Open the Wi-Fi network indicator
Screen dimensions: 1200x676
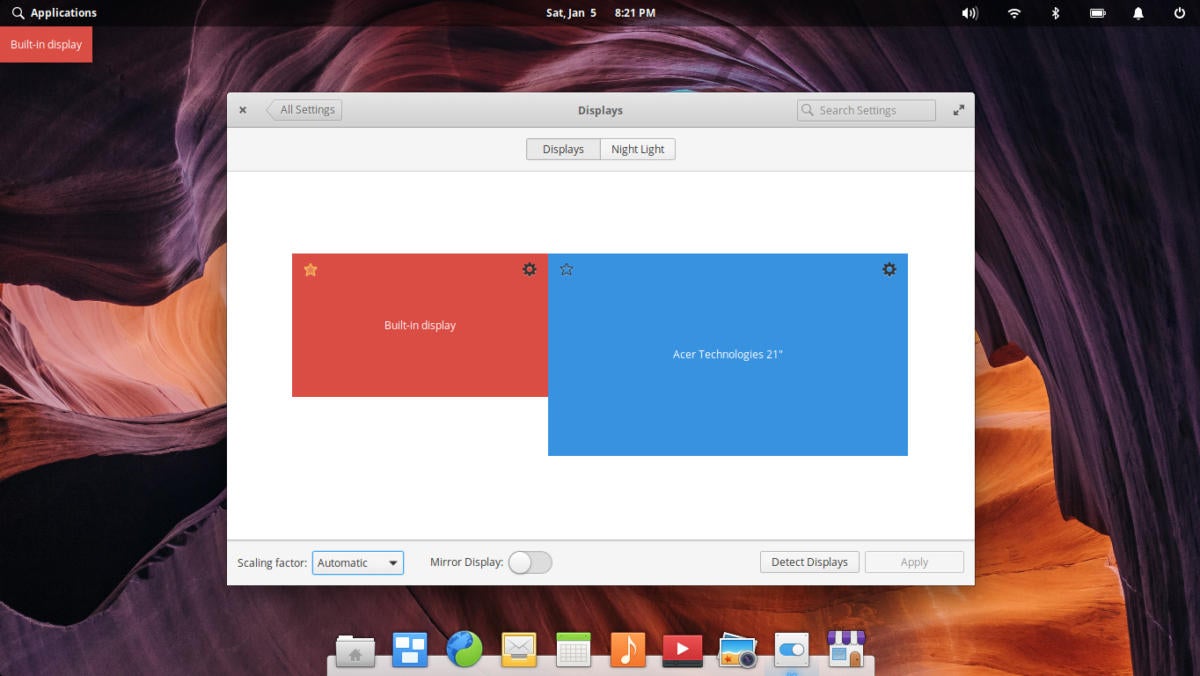(1014, 13)
